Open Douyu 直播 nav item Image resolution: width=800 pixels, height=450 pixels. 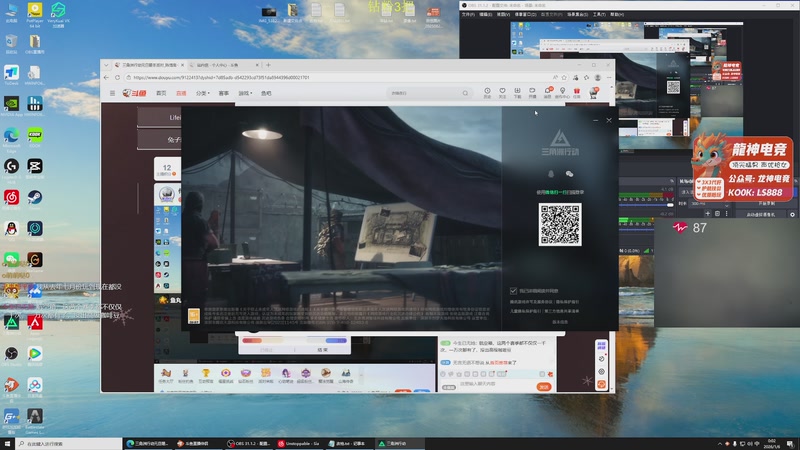[x=181, y=93]
